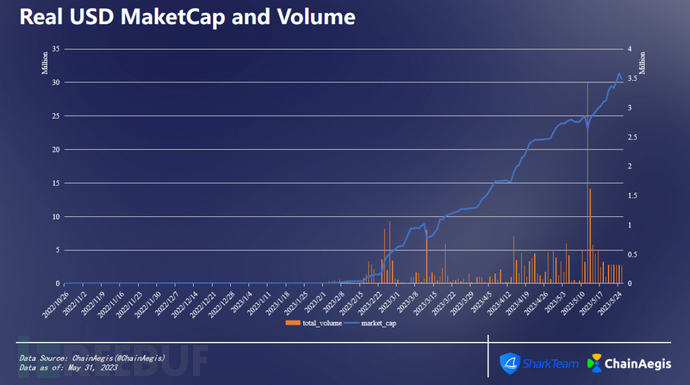
Task: Select the market_cap legend label
Action: (x=378, y=323)
